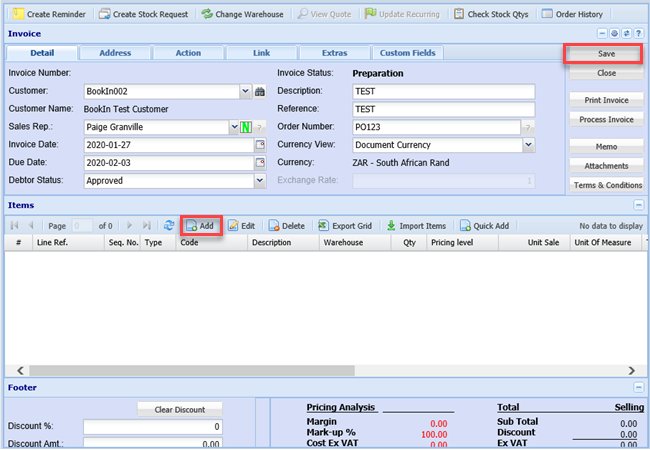Collapse the Items panel
This screenshot has width=650, height=450.
pyautogui.click(x=638, y=204)
